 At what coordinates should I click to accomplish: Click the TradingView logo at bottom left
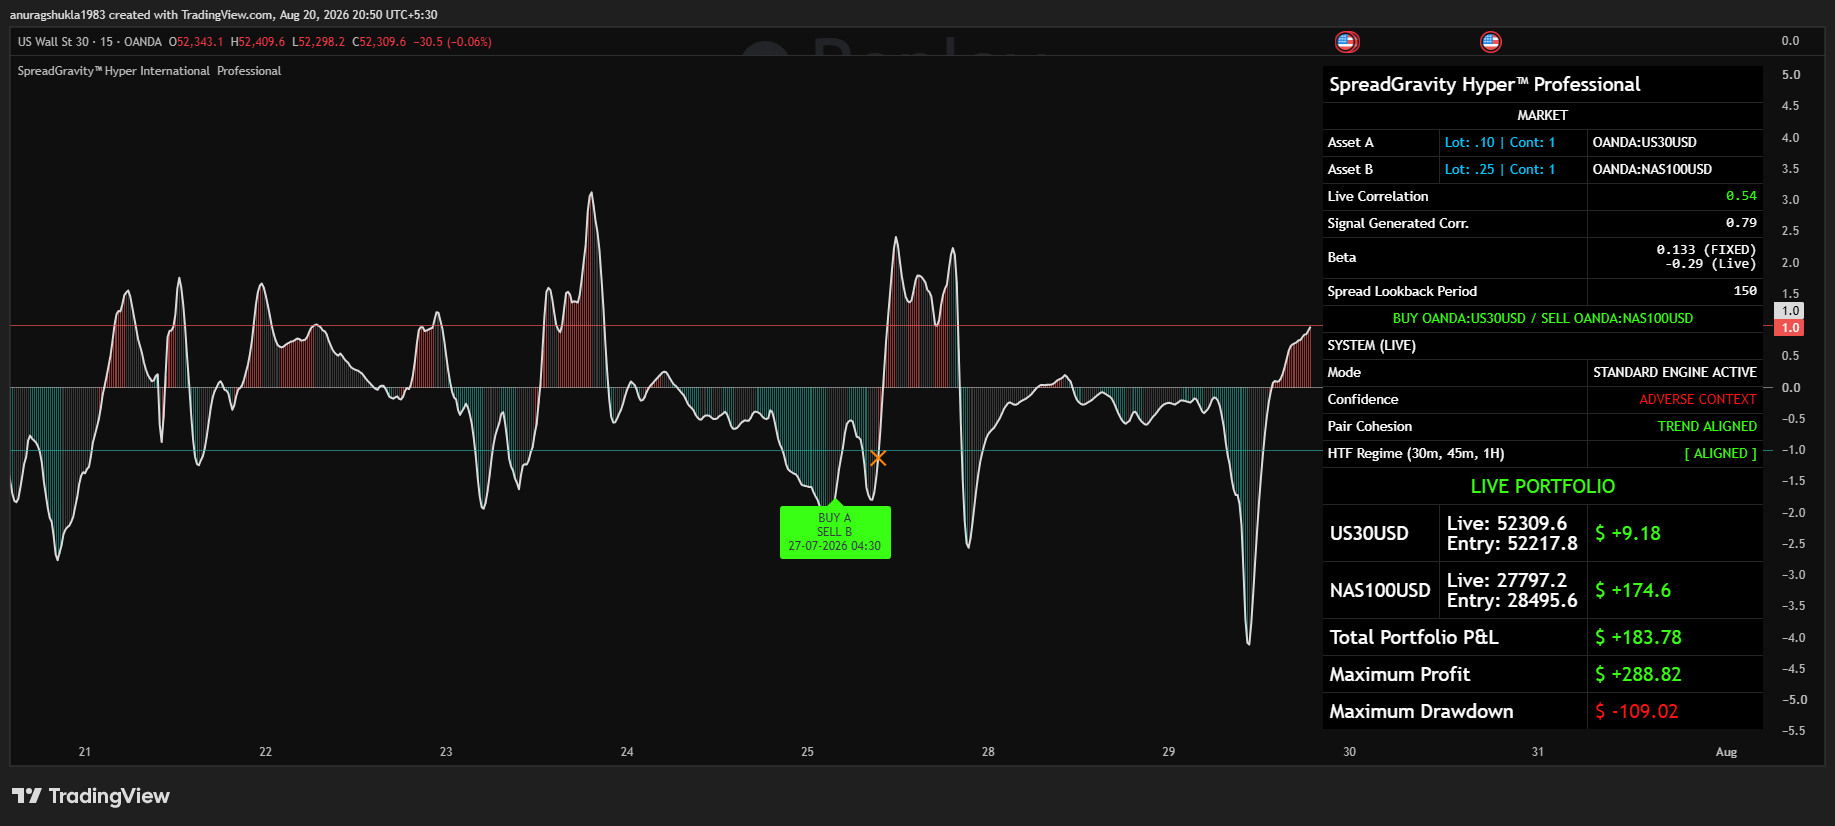pos(91,796)
